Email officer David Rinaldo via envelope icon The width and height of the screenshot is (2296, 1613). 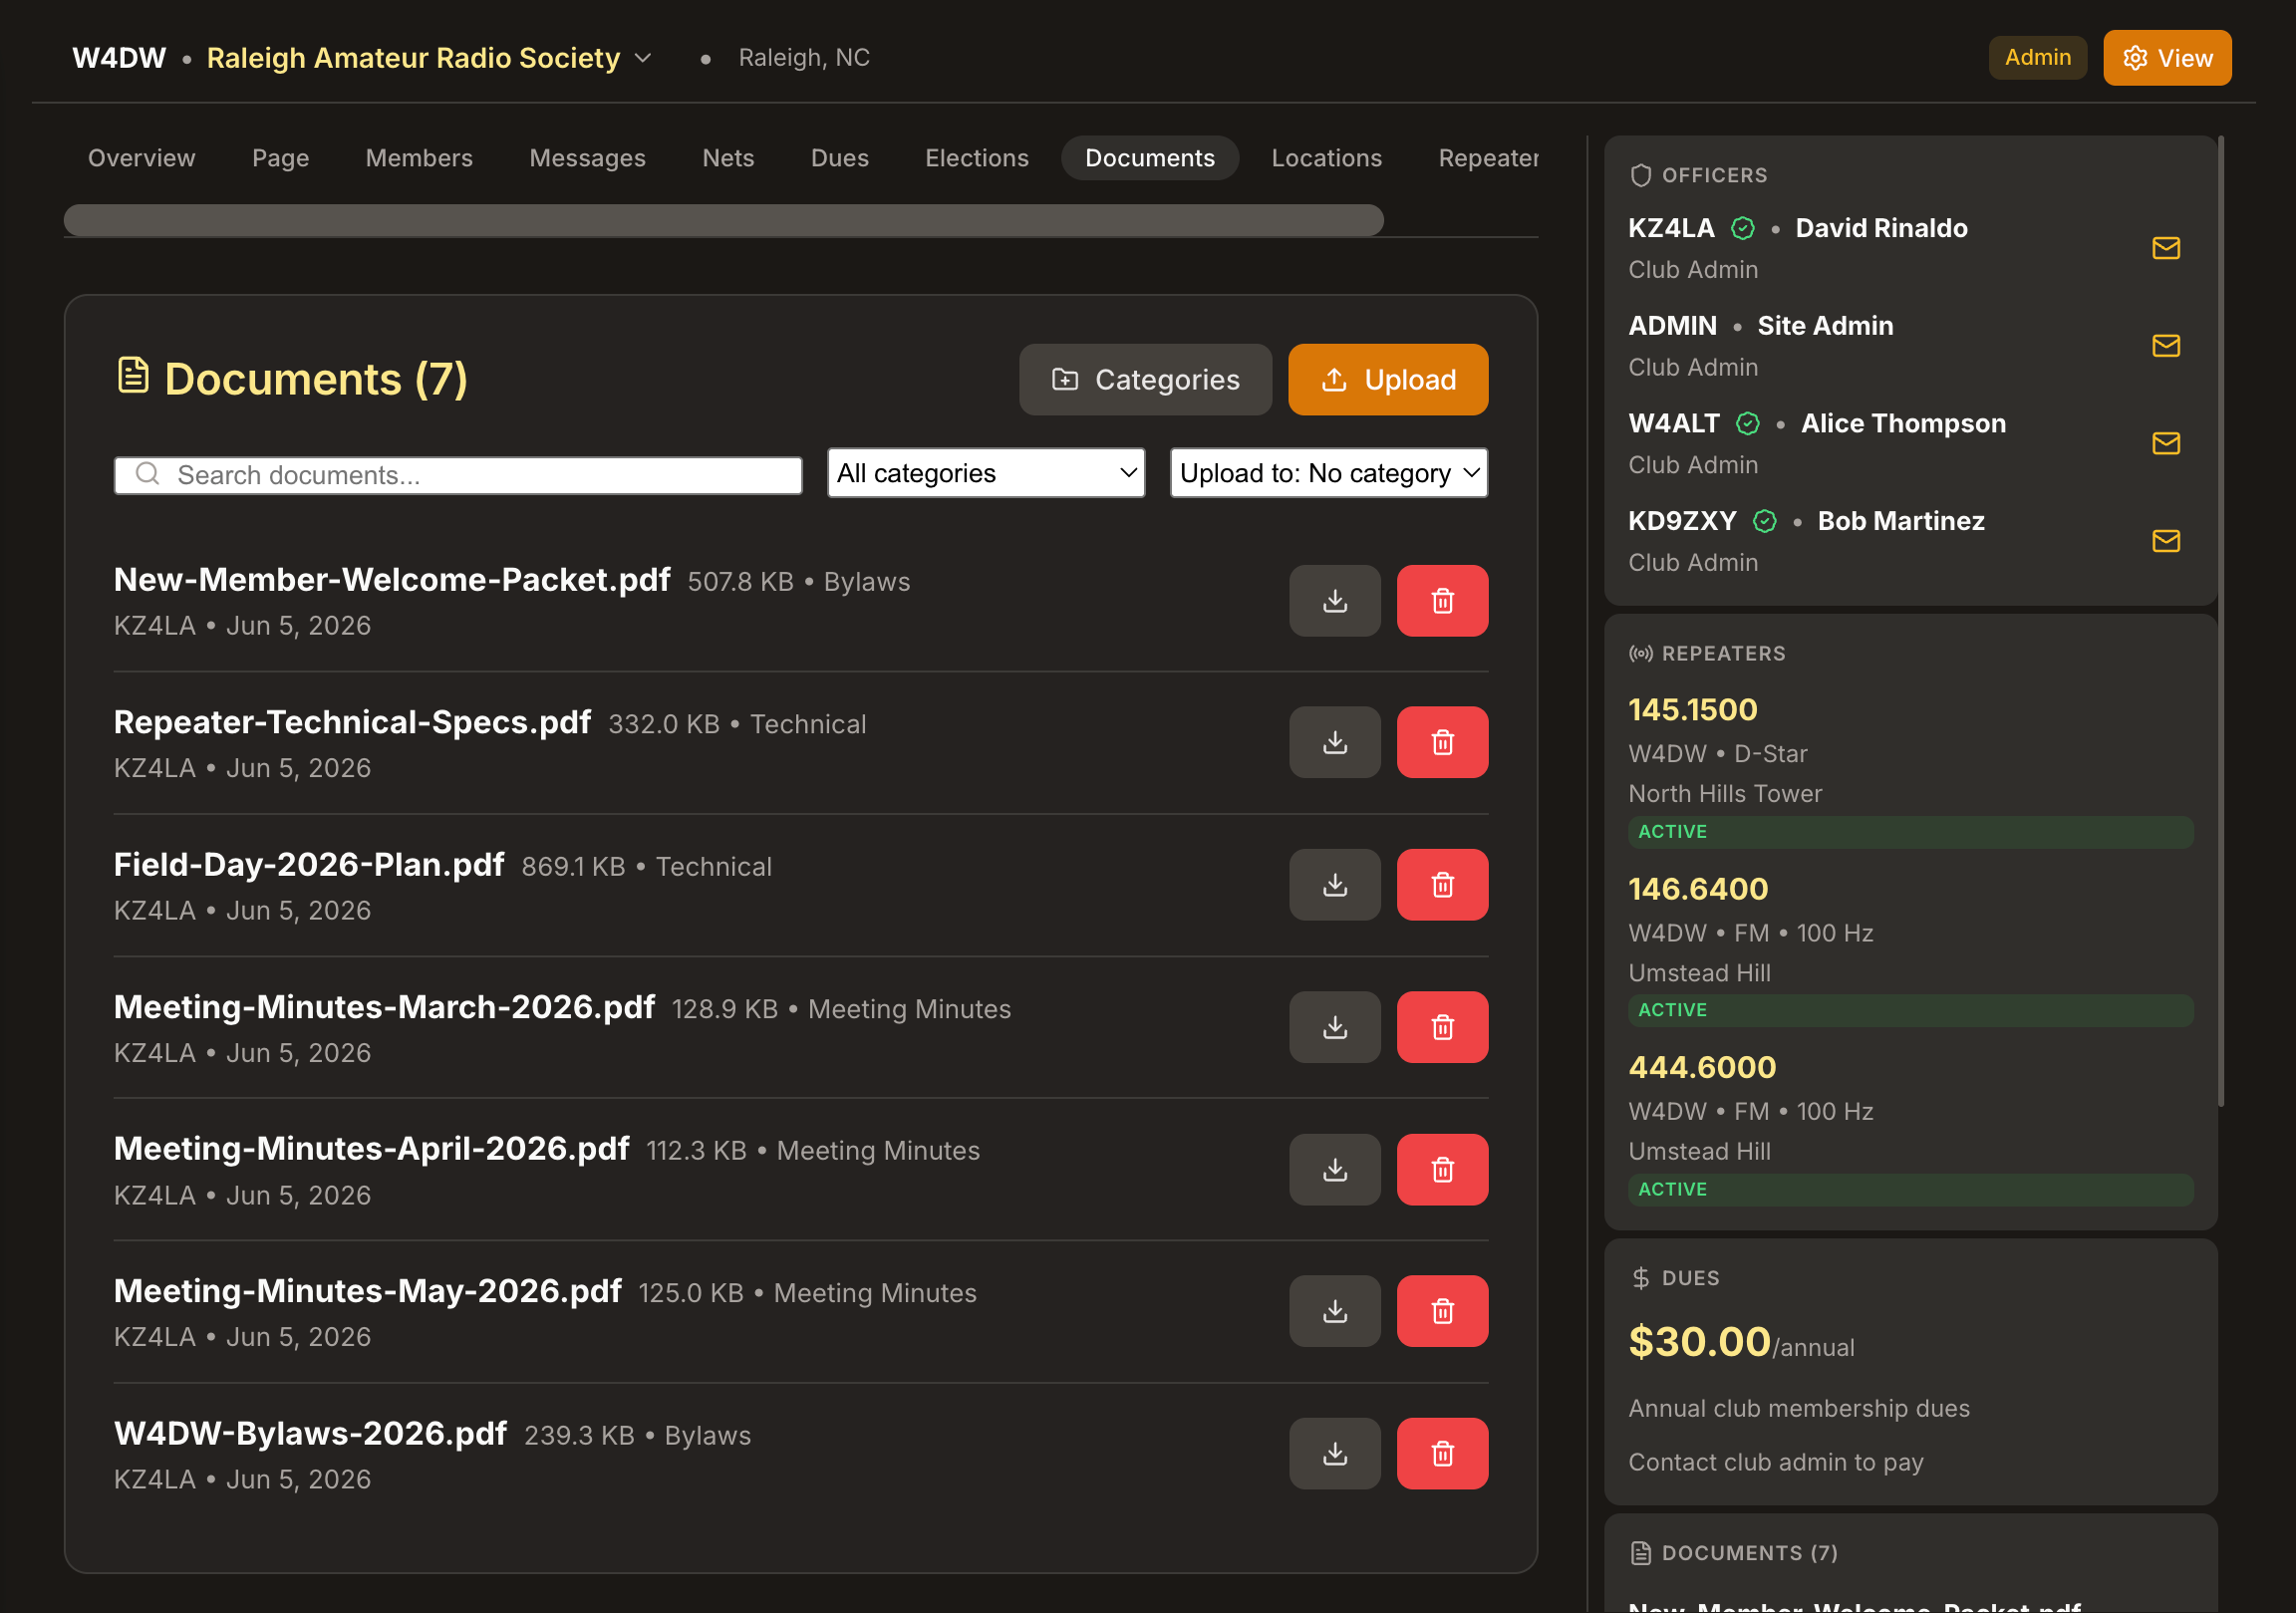click(x=2165, y=248)
